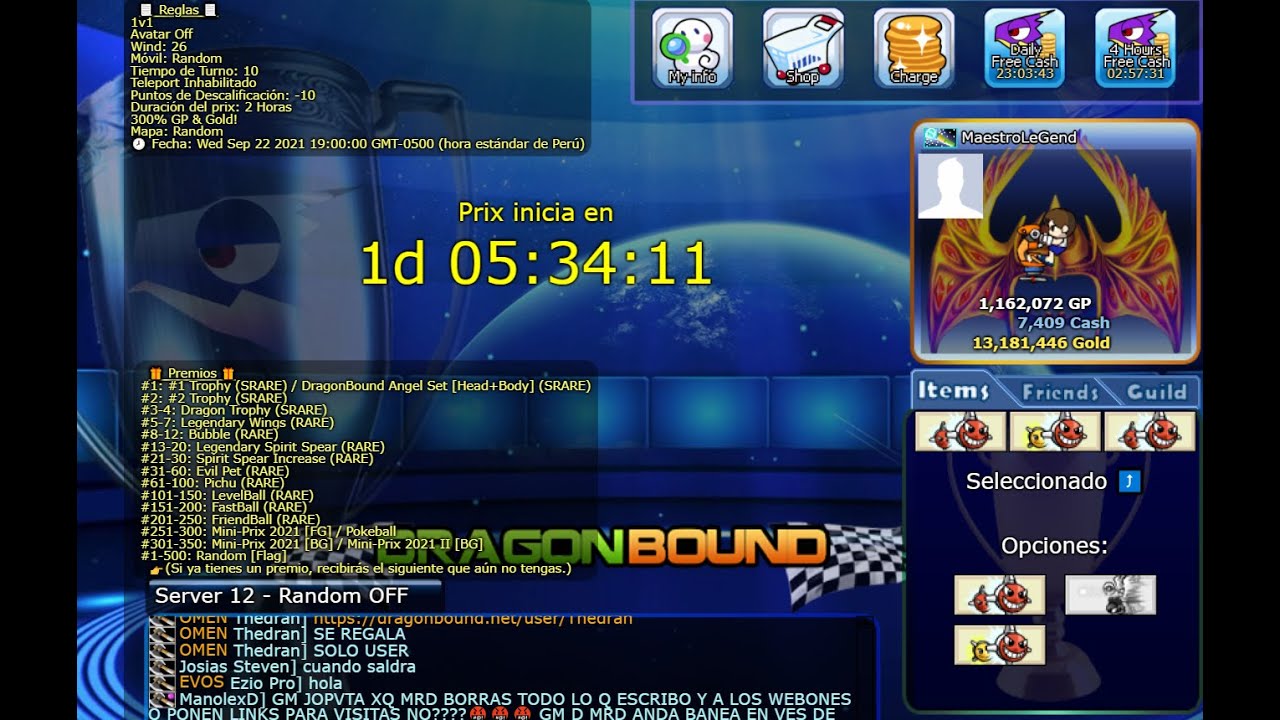
Task: Click the Opciones: label
Action: 1055,546
